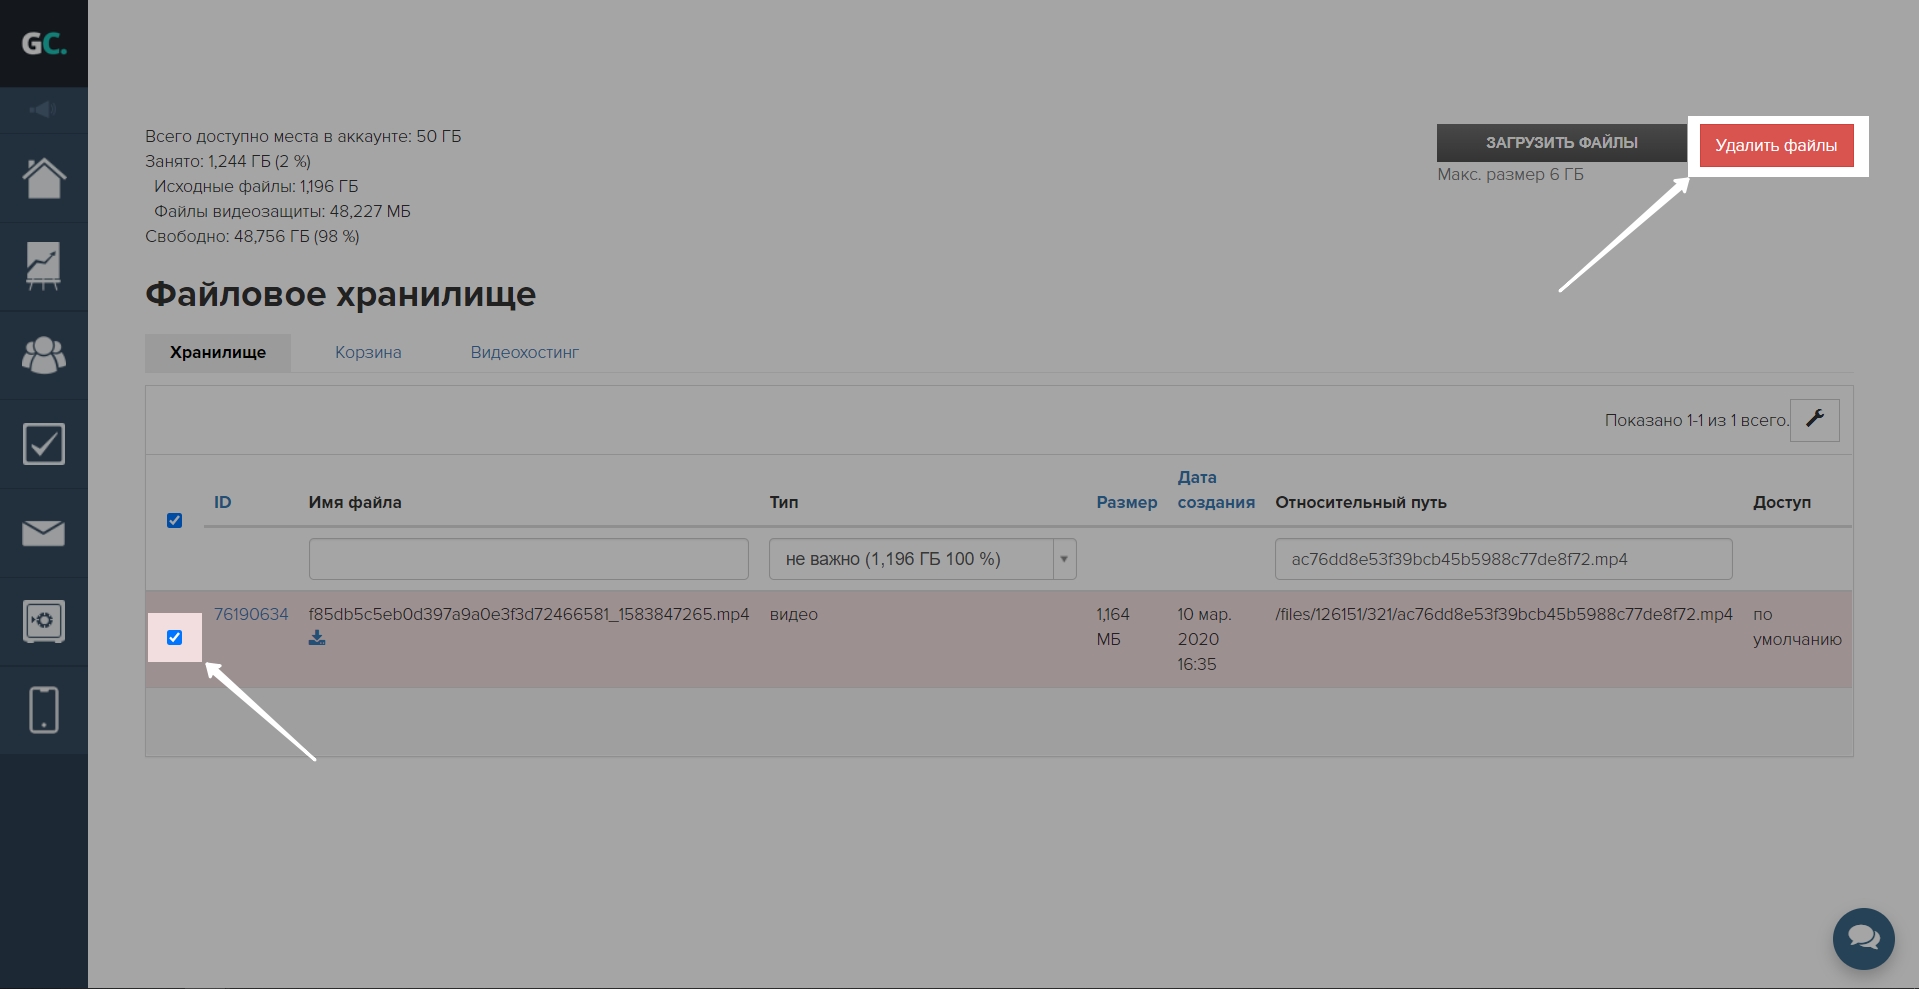
Task: Download the mp4 file via download icon
Action: coord(317,638)
